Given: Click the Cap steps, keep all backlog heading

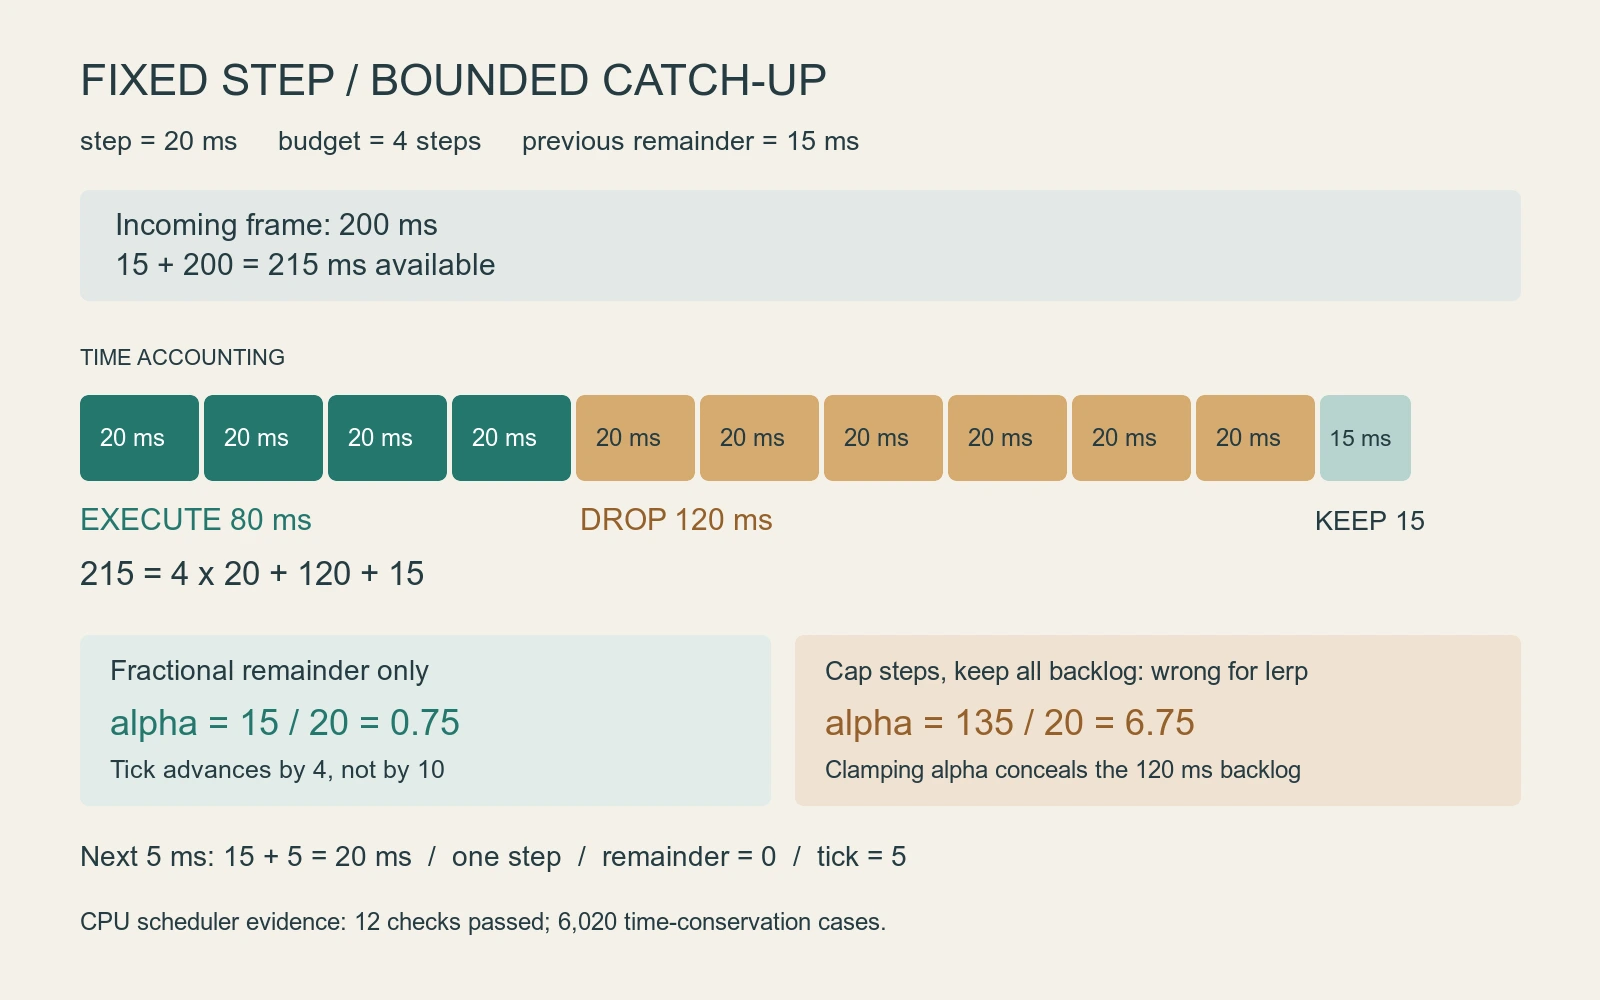Looking at the screenshot, I should [1066, 671].
